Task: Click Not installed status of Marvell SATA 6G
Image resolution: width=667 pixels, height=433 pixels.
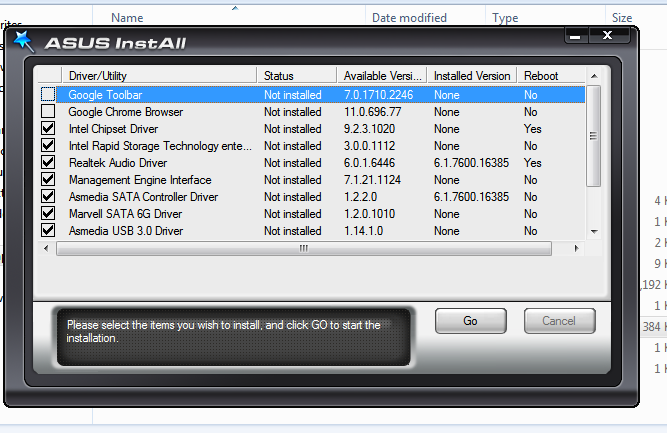Action: tap(293, 214)
